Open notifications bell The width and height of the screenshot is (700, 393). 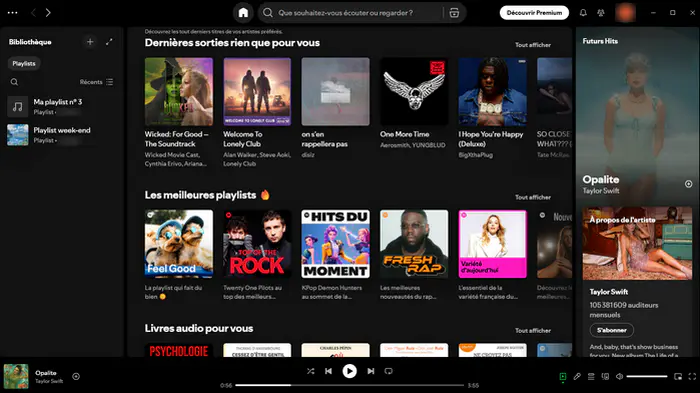pyautogui.click(x=583, y=13)
